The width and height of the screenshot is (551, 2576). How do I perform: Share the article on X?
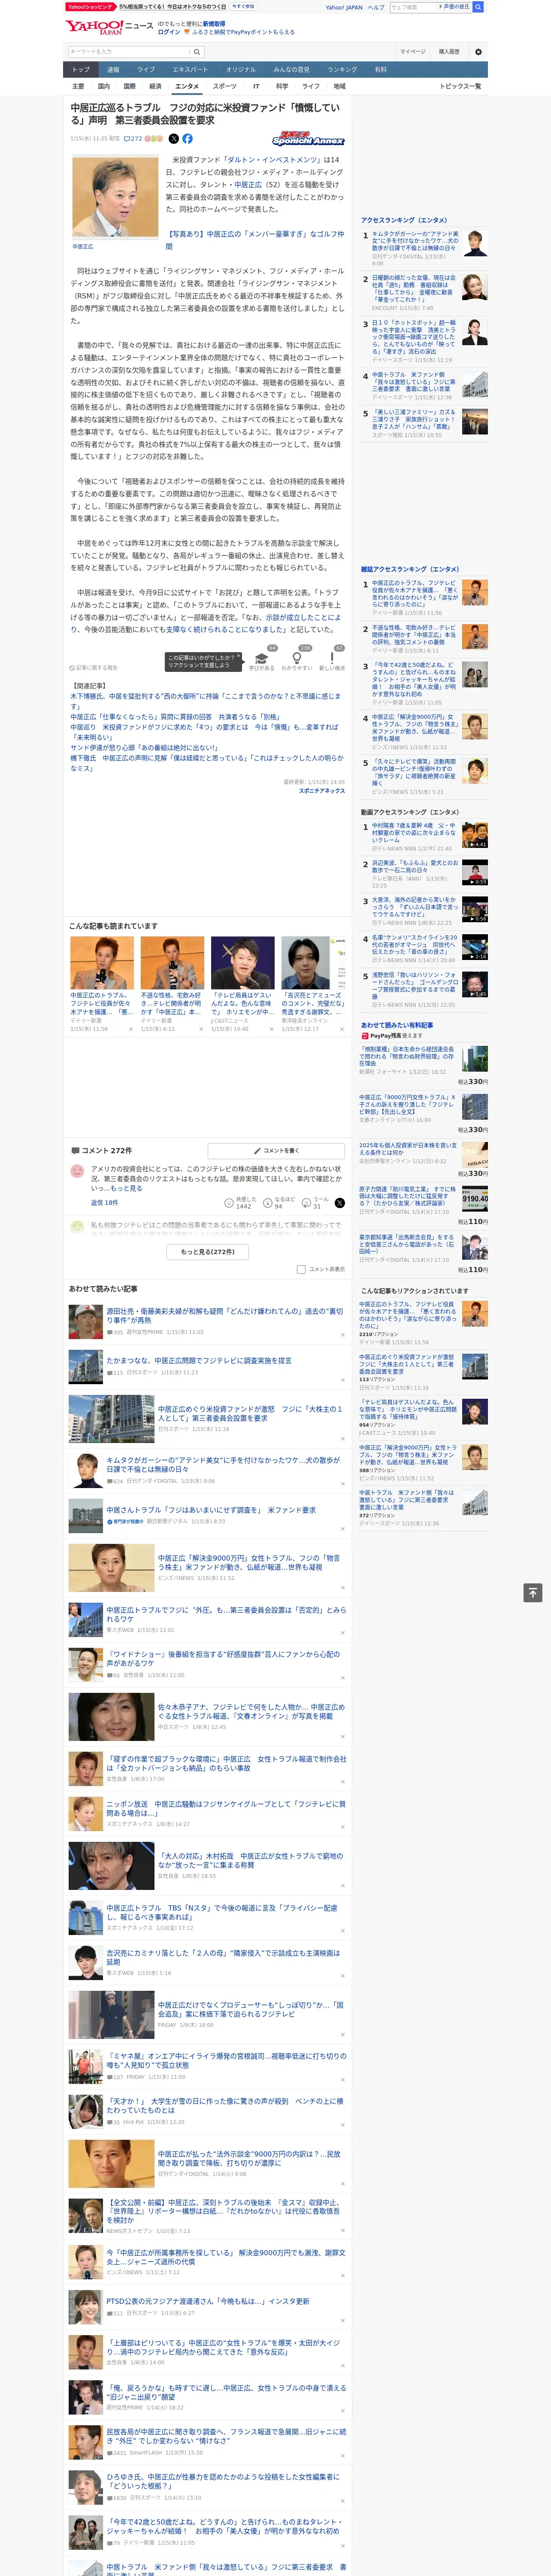(174, 139)
